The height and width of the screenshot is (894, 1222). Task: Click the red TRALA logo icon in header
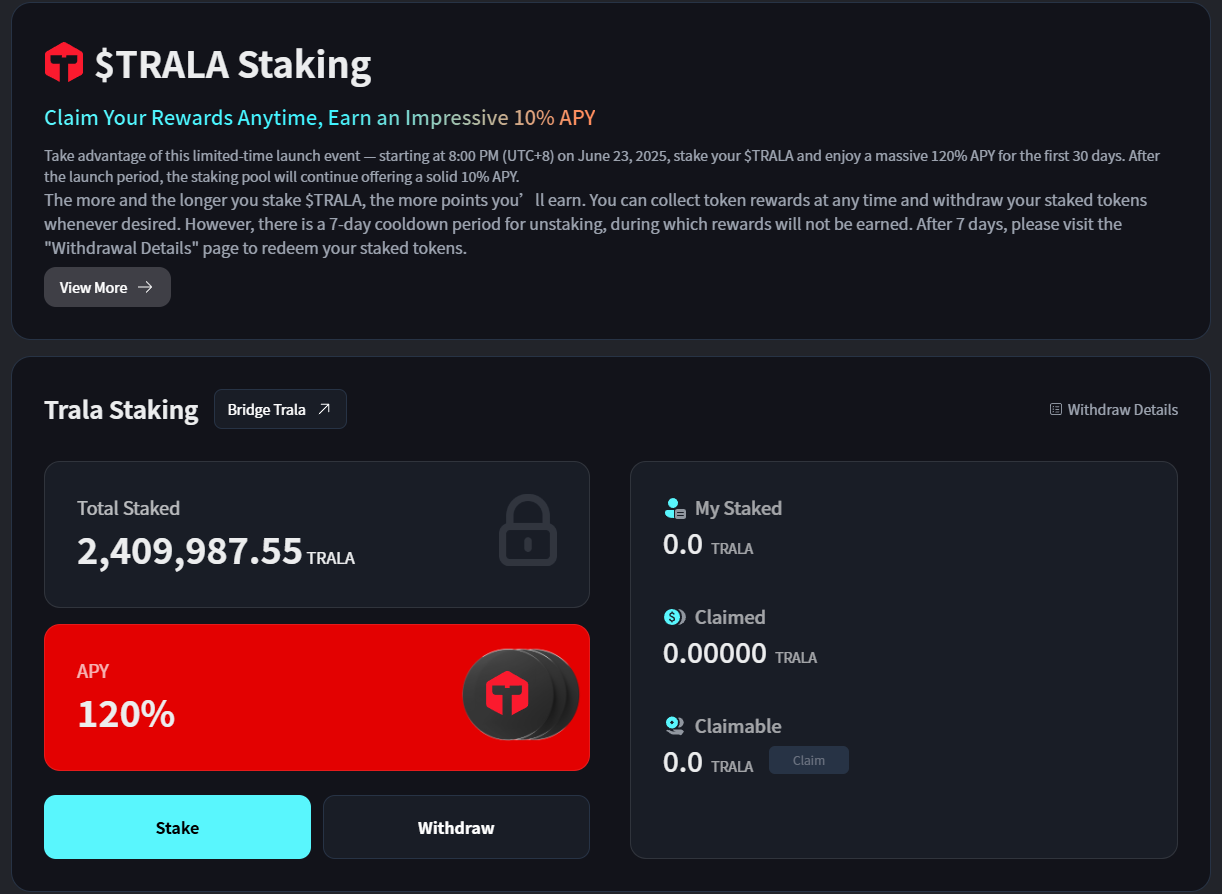click(x=64, y=63)
